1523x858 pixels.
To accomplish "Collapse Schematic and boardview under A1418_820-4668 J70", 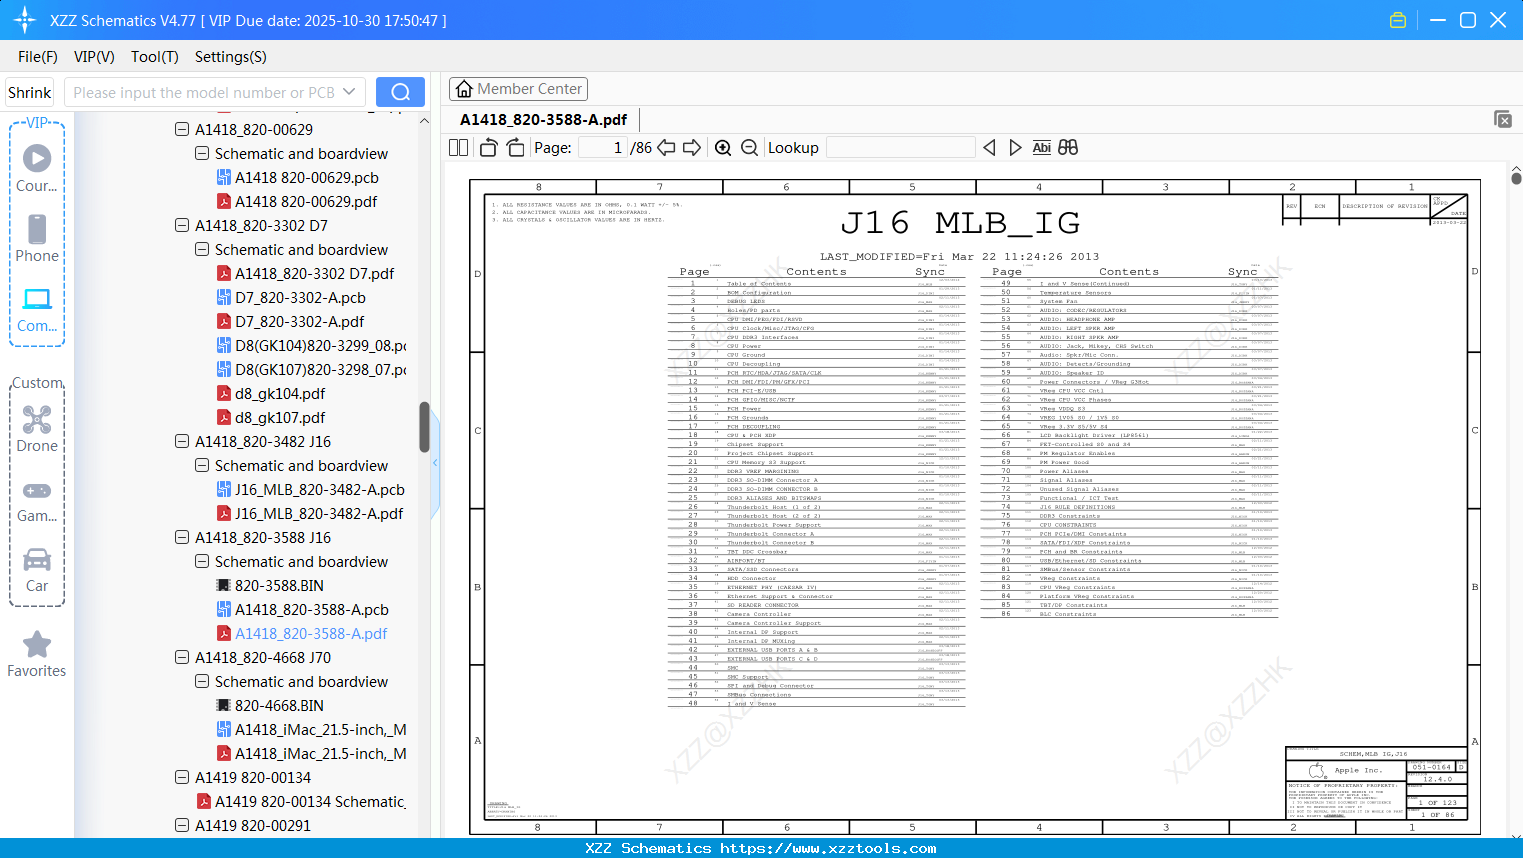I will point(202,681).
